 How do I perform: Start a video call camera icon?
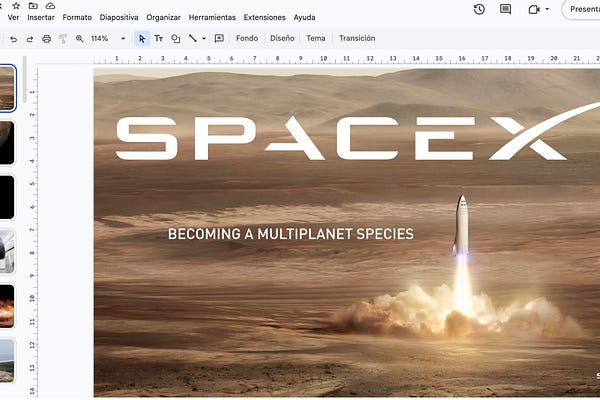(534, 9)
